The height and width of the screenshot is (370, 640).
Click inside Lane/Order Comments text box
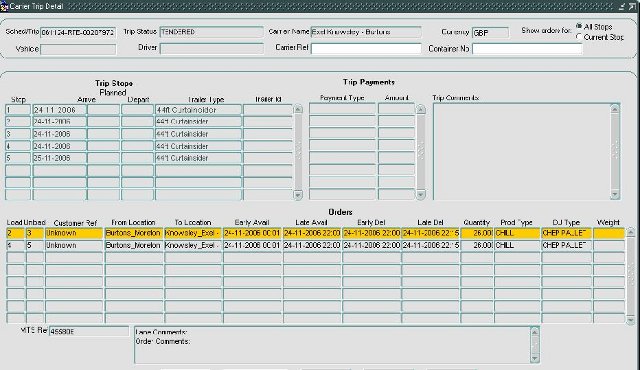coord(332,345)
